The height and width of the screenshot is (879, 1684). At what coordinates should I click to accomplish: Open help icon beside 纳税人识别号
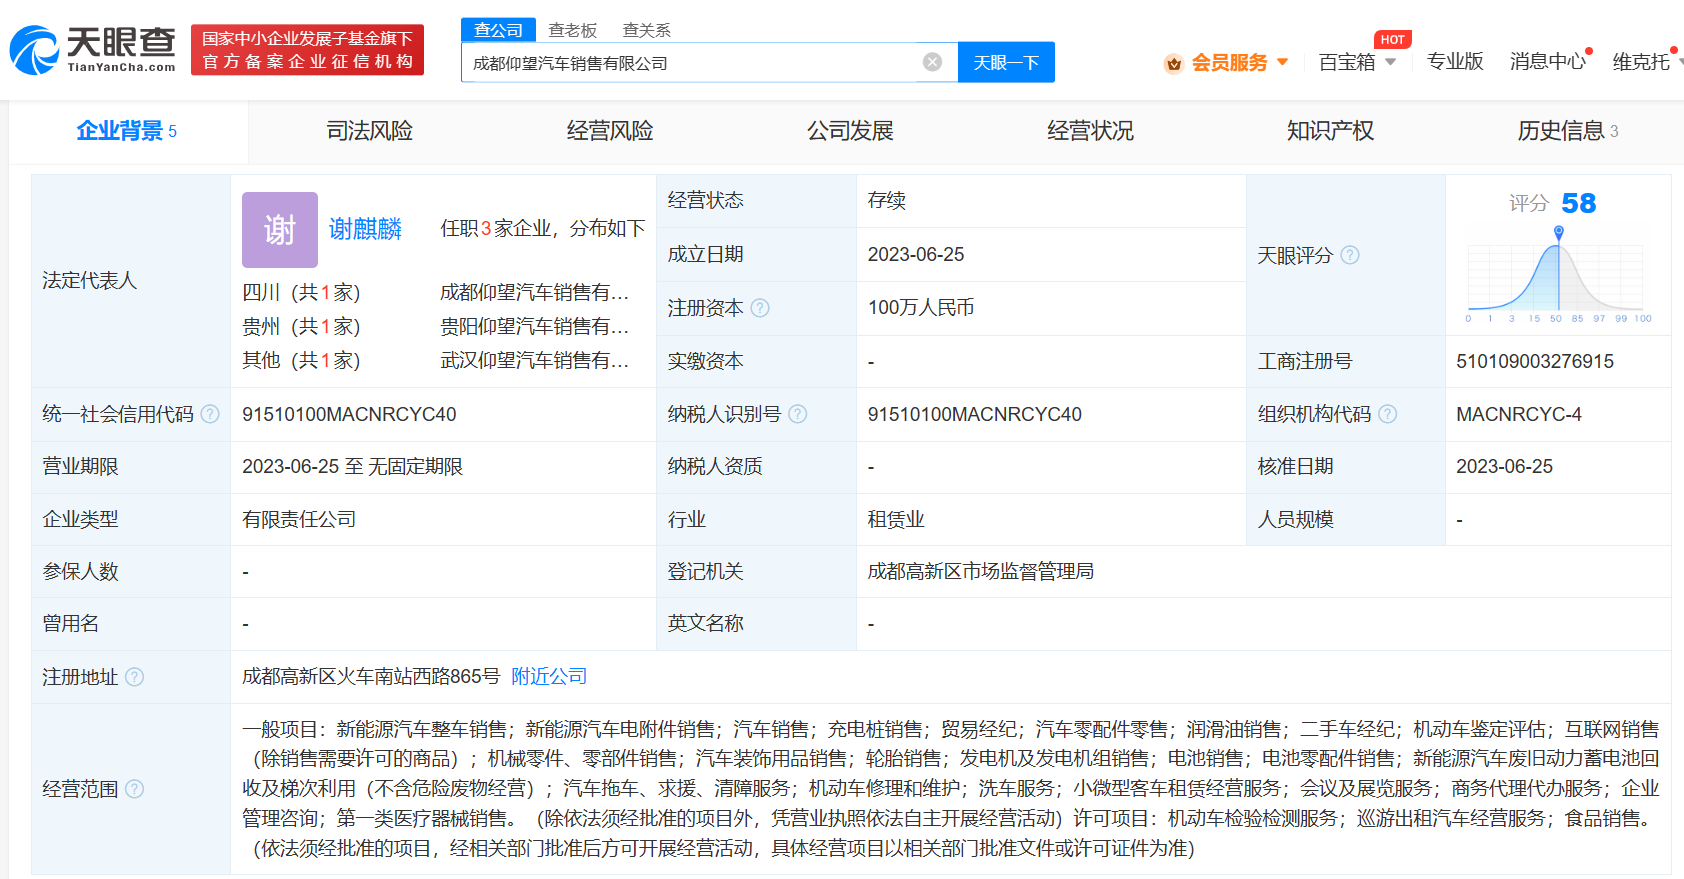coord(798,414)
